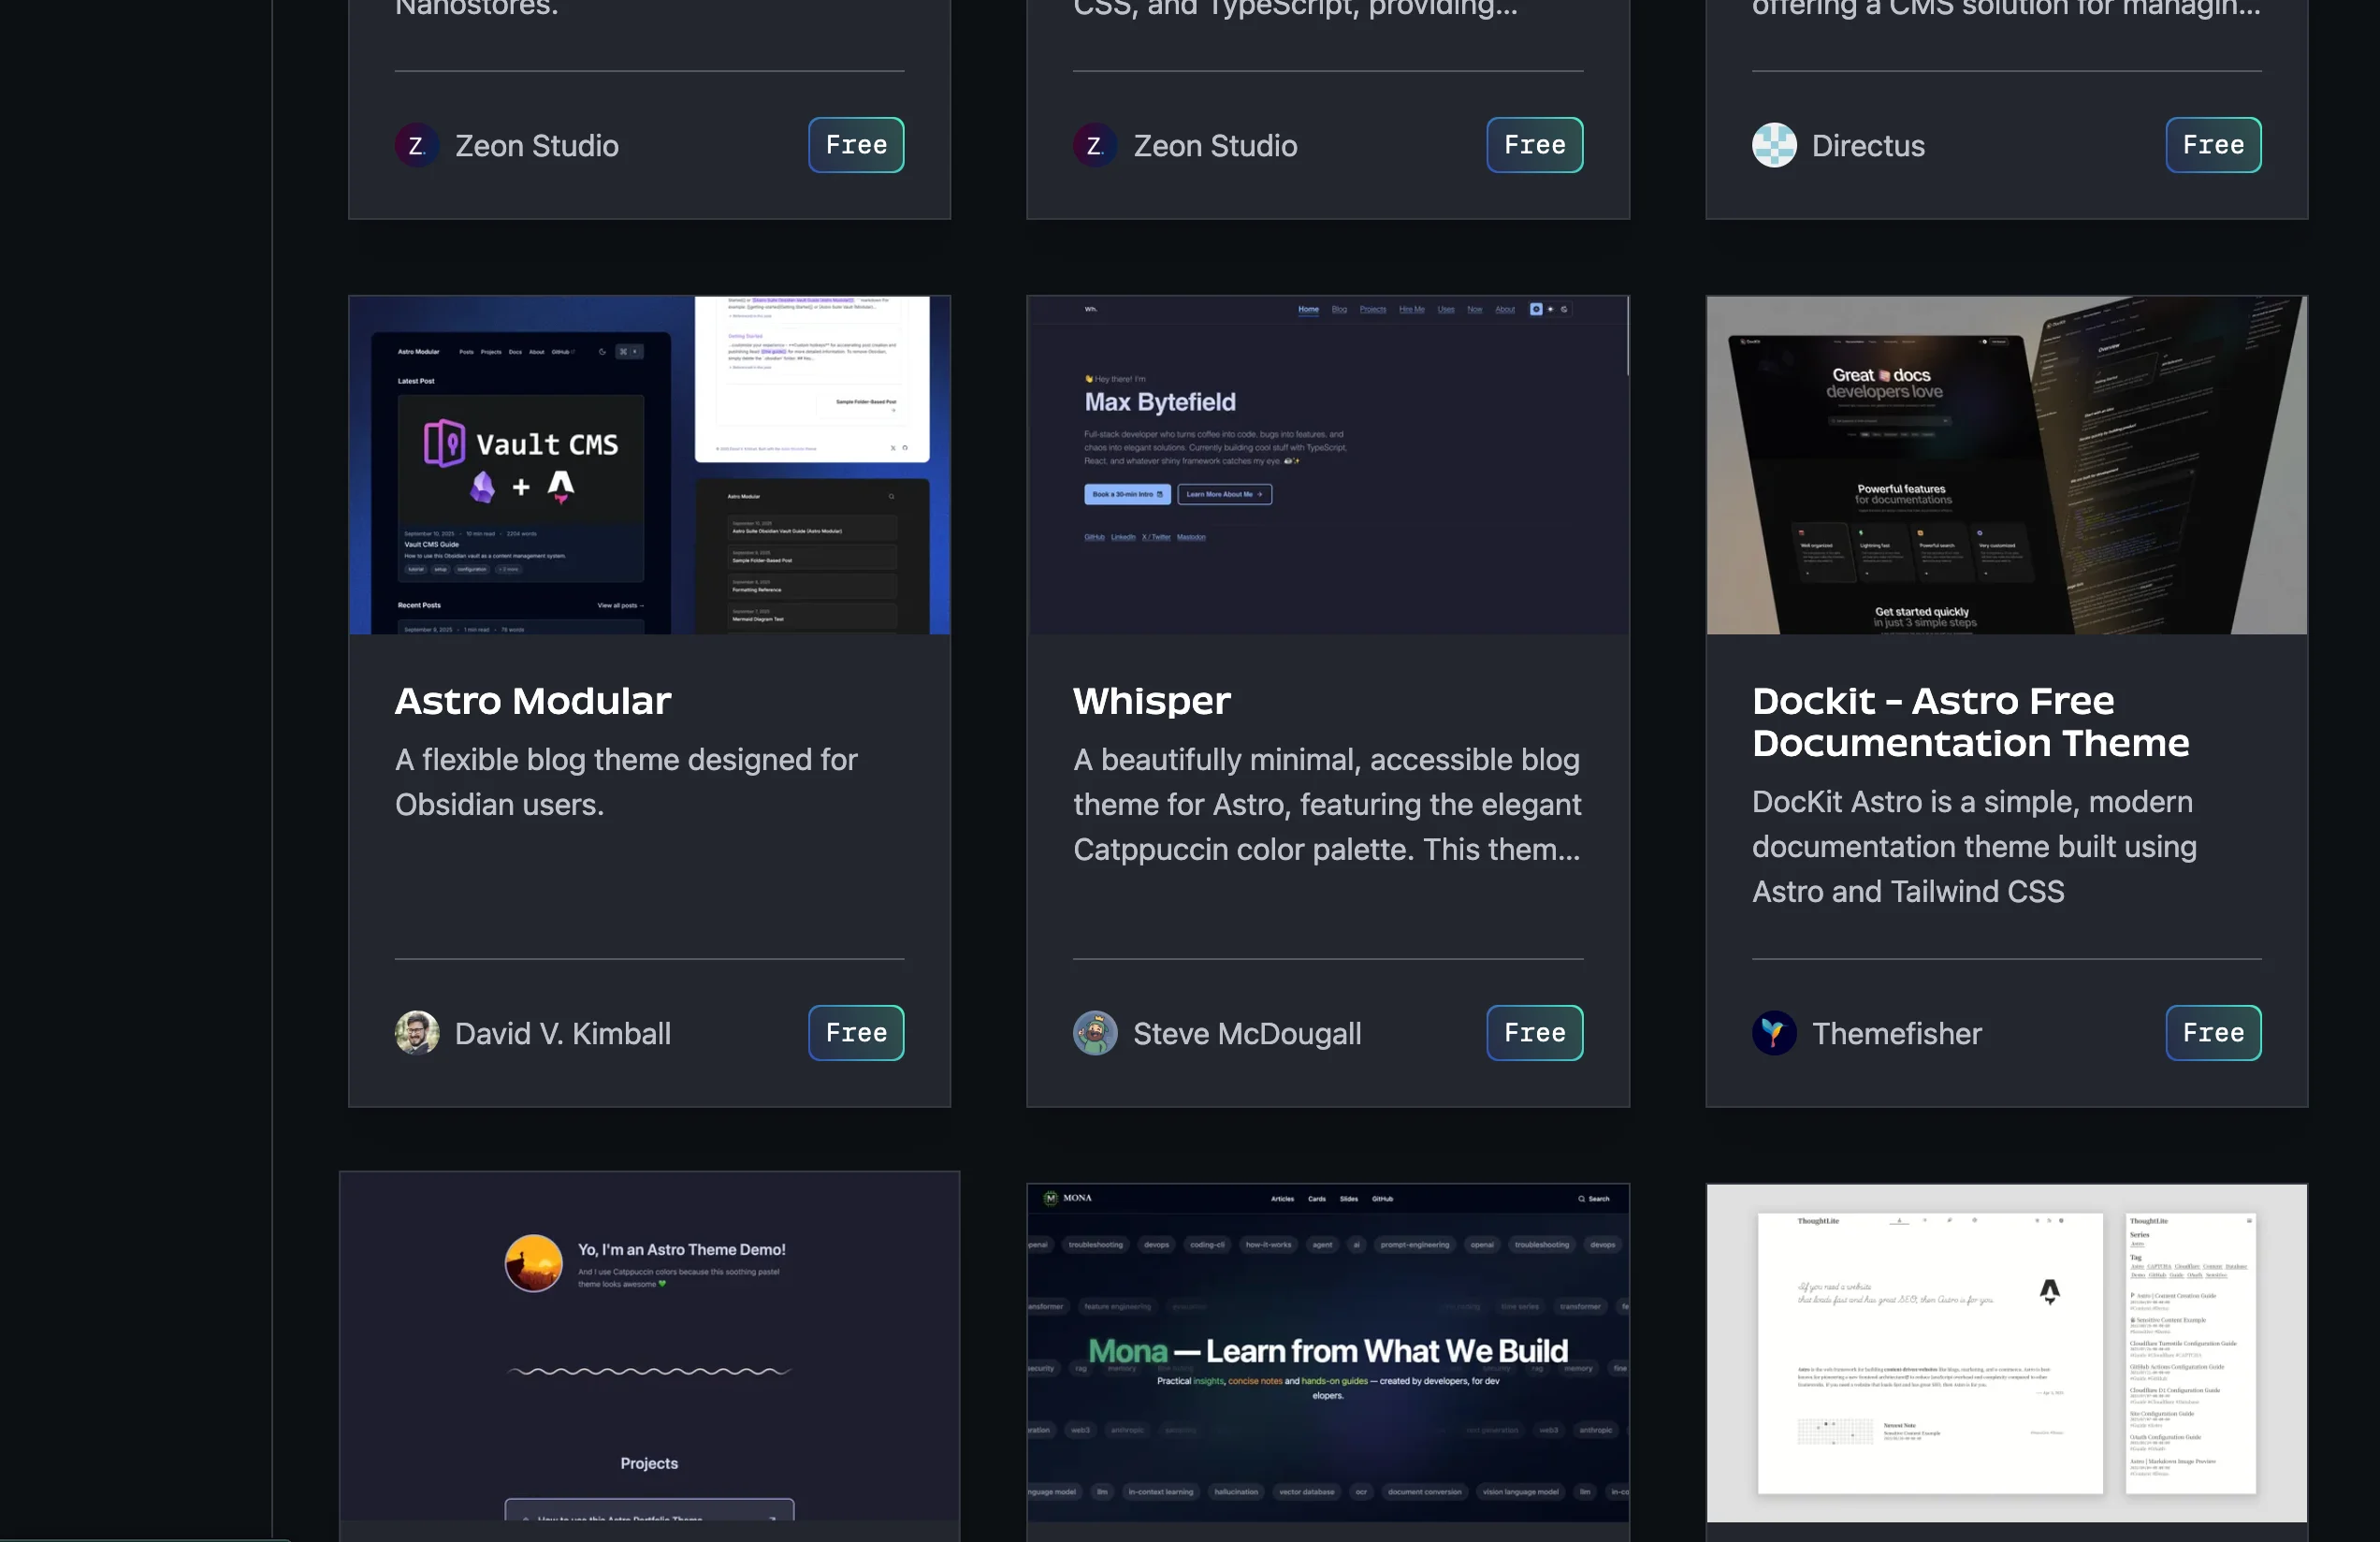Click Free badge on first Zeon Studio card

856,145
